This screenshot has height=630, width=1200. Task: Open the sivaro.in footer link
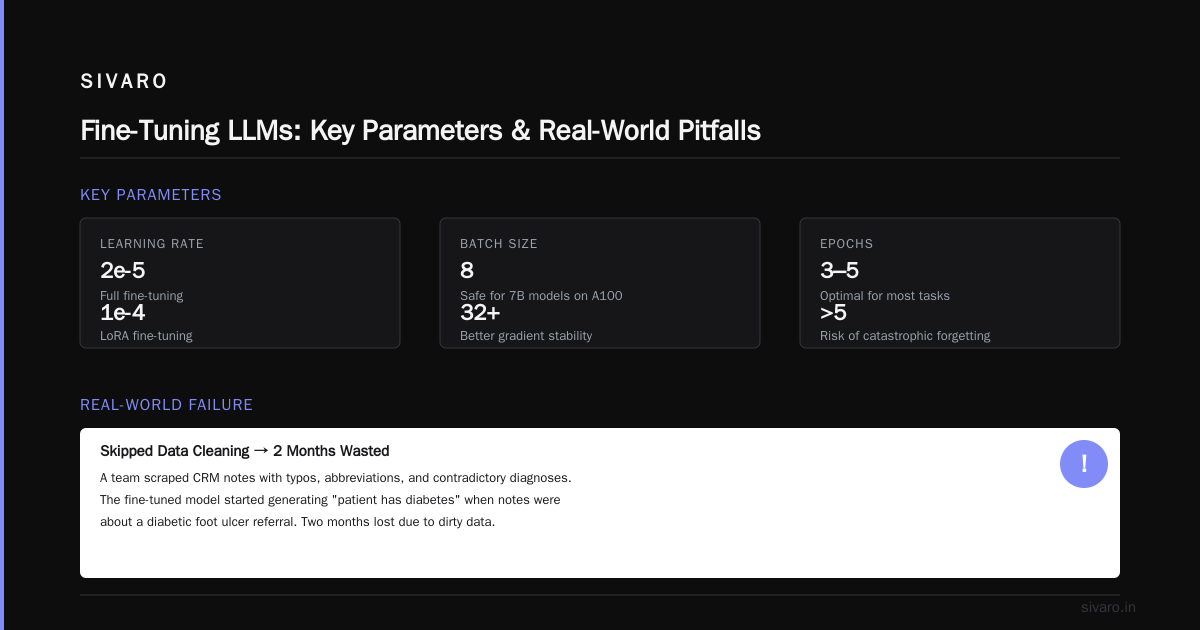click(1108, 607)
